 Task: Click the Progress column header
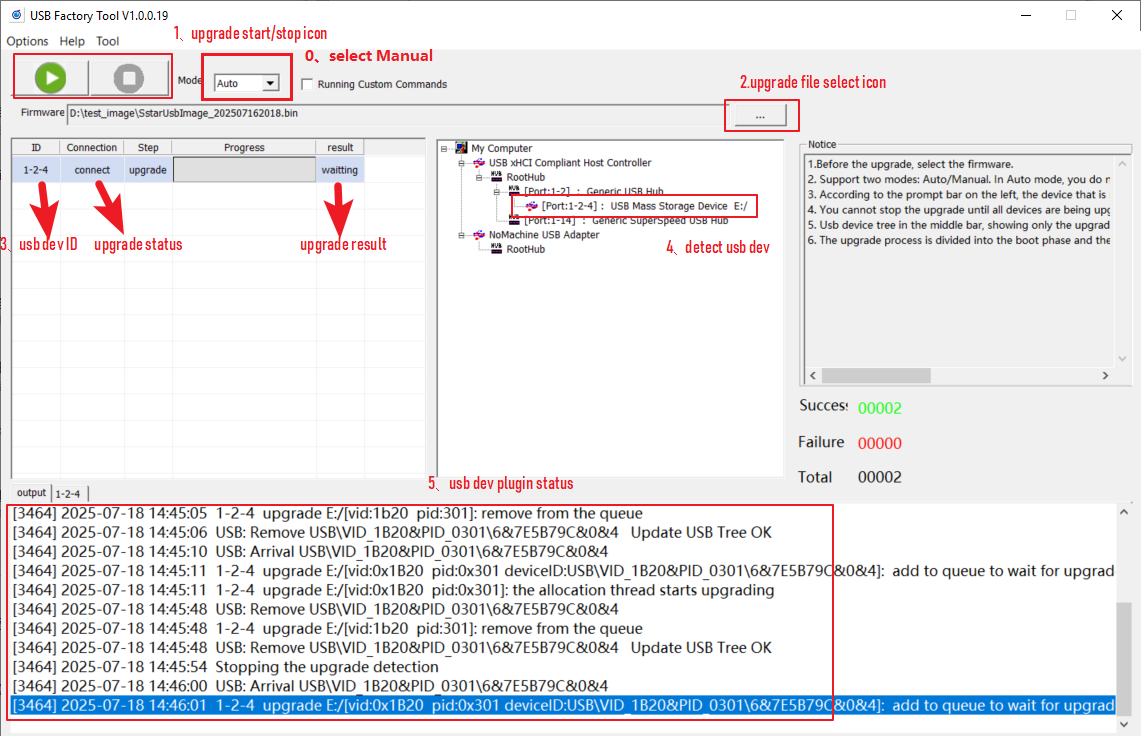(244, 147)
